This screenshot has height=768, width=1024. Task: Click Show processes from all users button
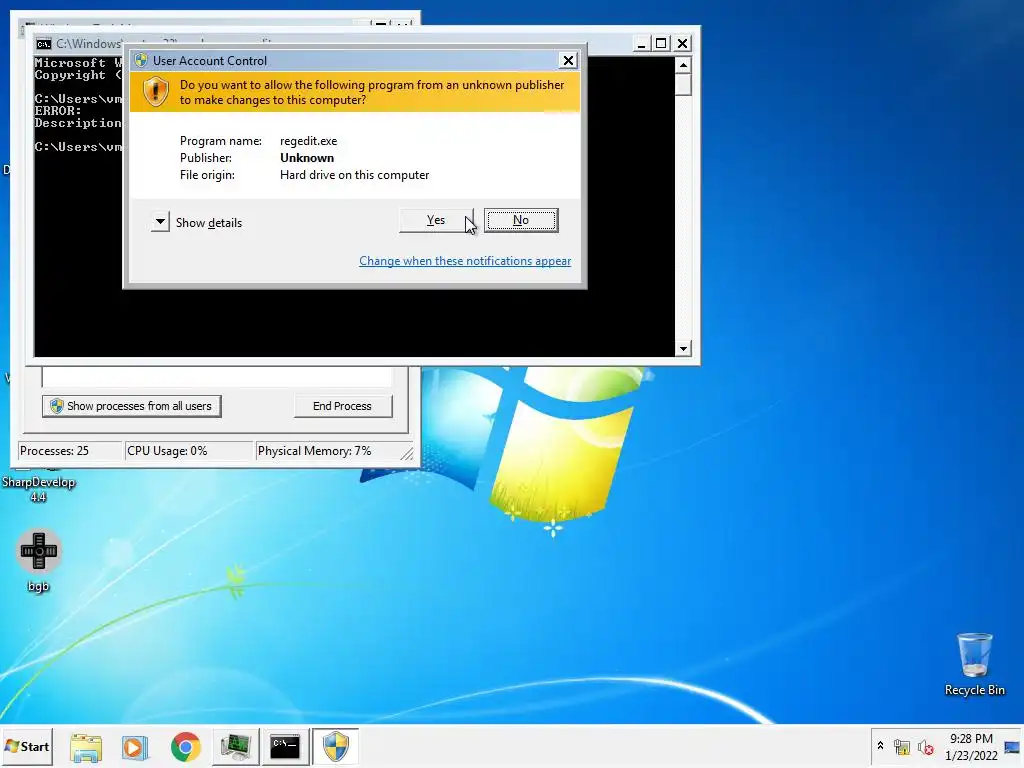point(131,406)
